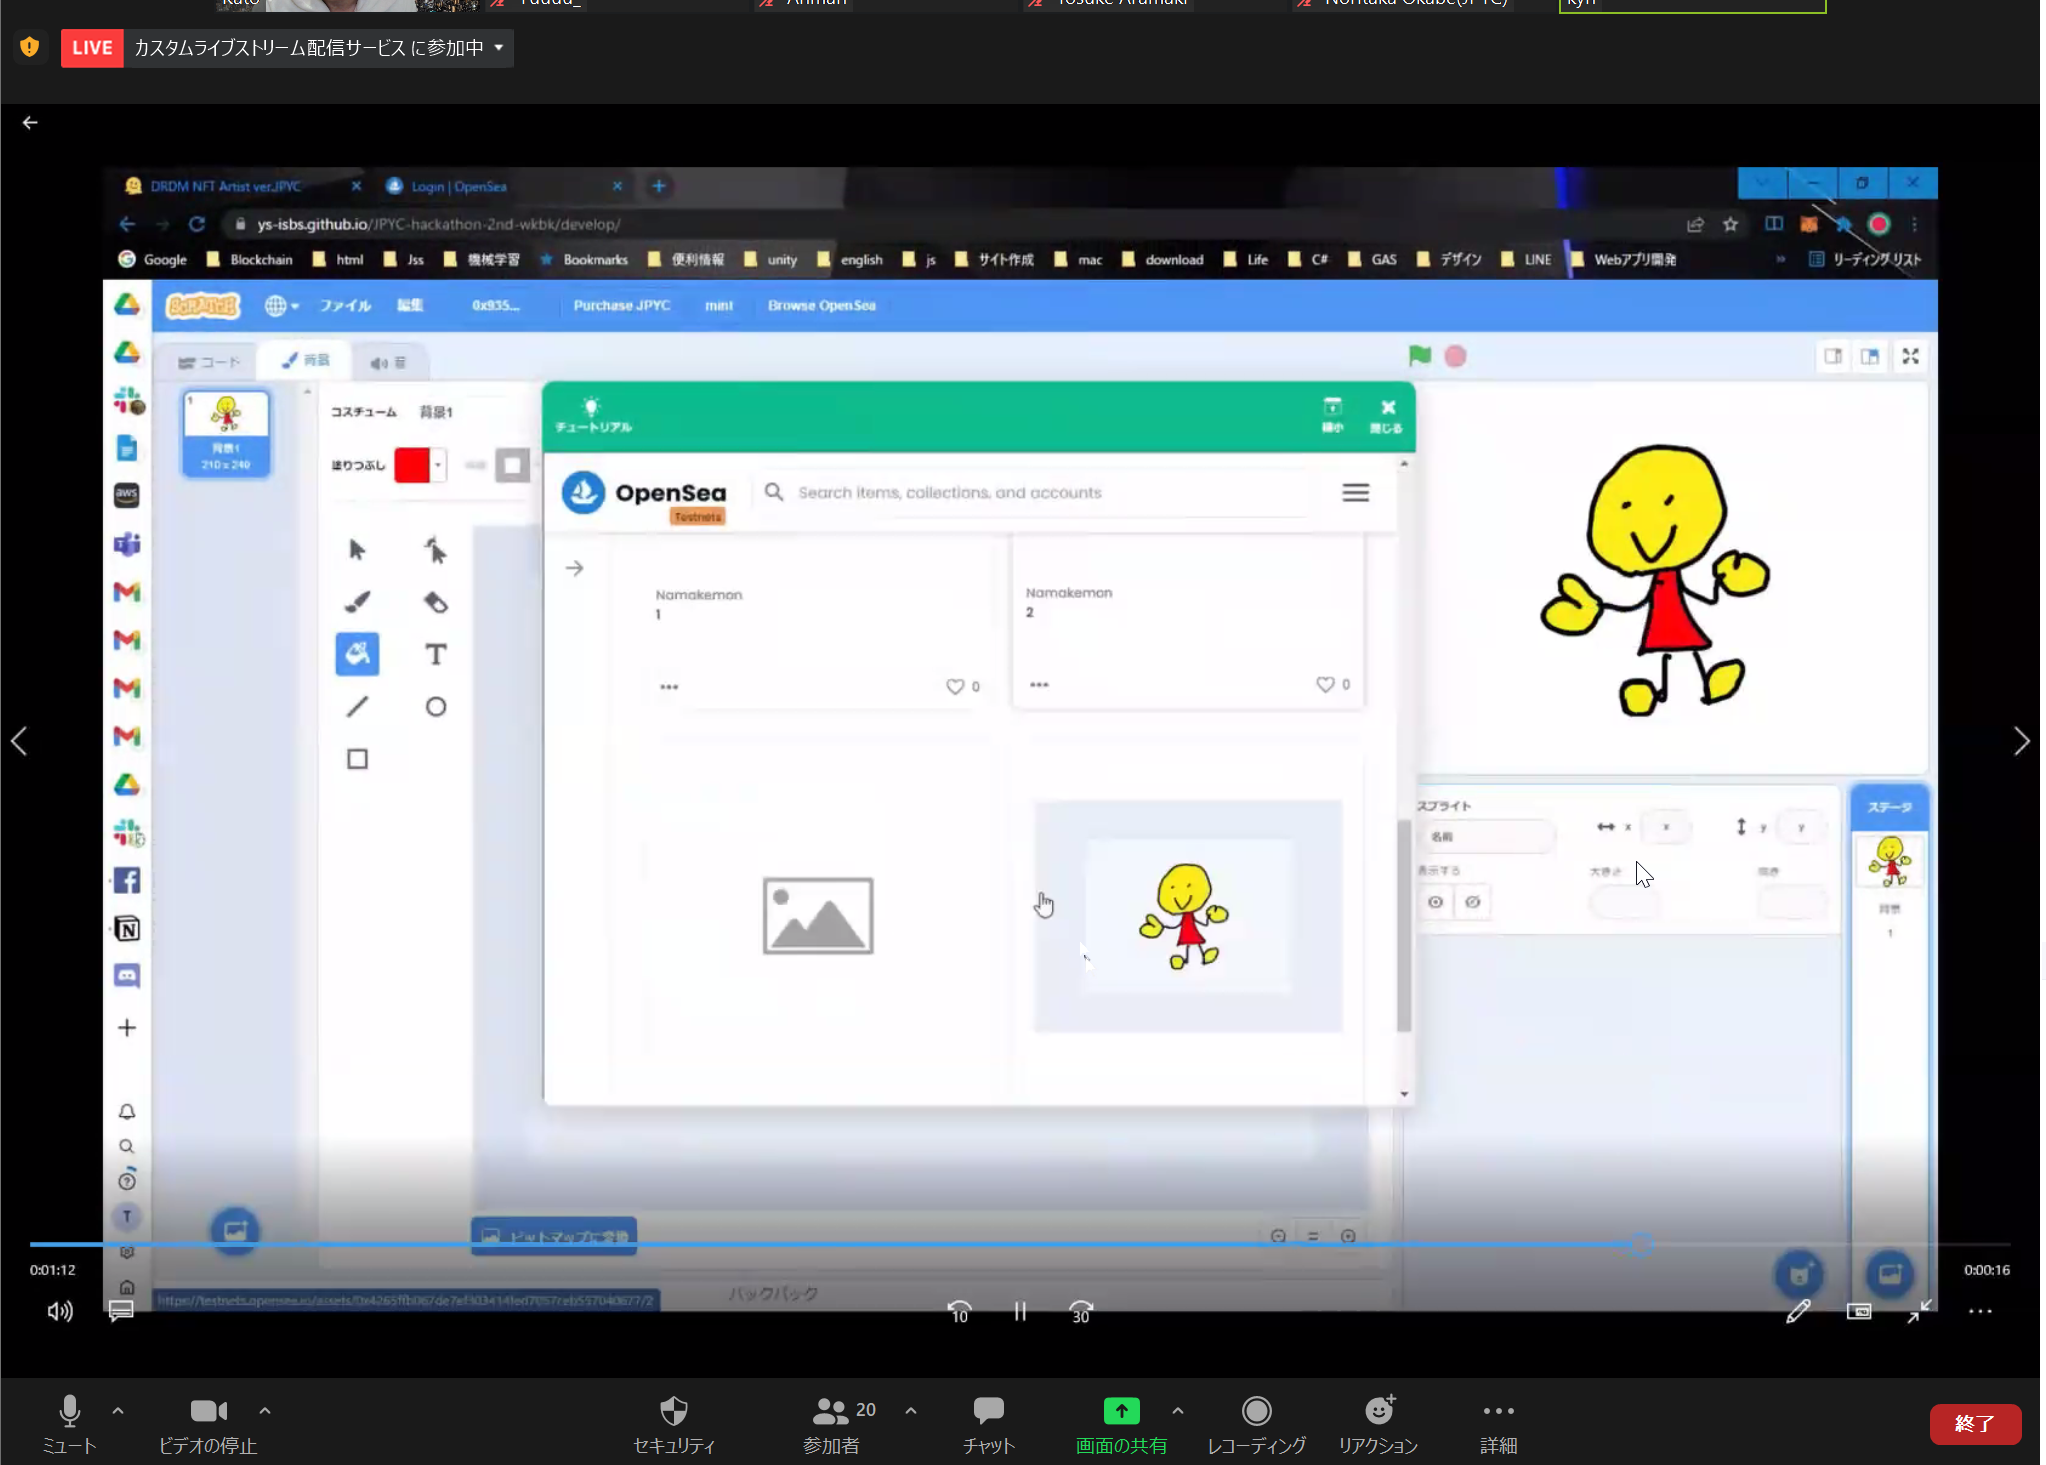Open the Zoom security shield icon
Screen dimensions: 2046x1465
pyautogui.click(x=674, y=1411)
